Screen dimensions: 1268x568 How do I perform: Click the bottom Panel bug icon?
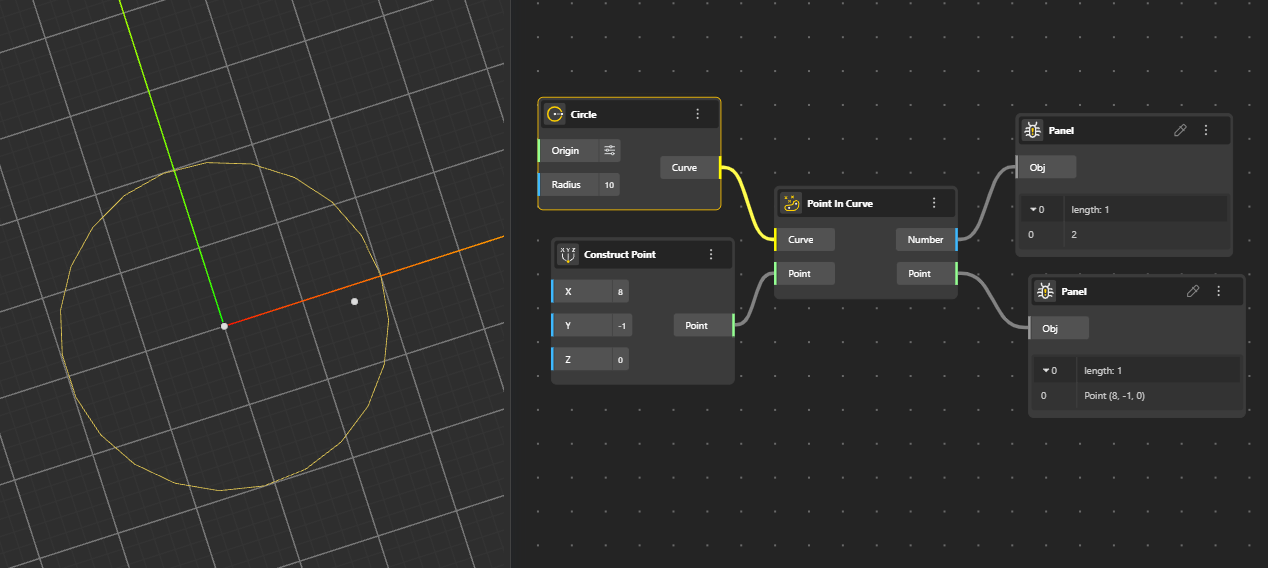(x=1045, y=291)
